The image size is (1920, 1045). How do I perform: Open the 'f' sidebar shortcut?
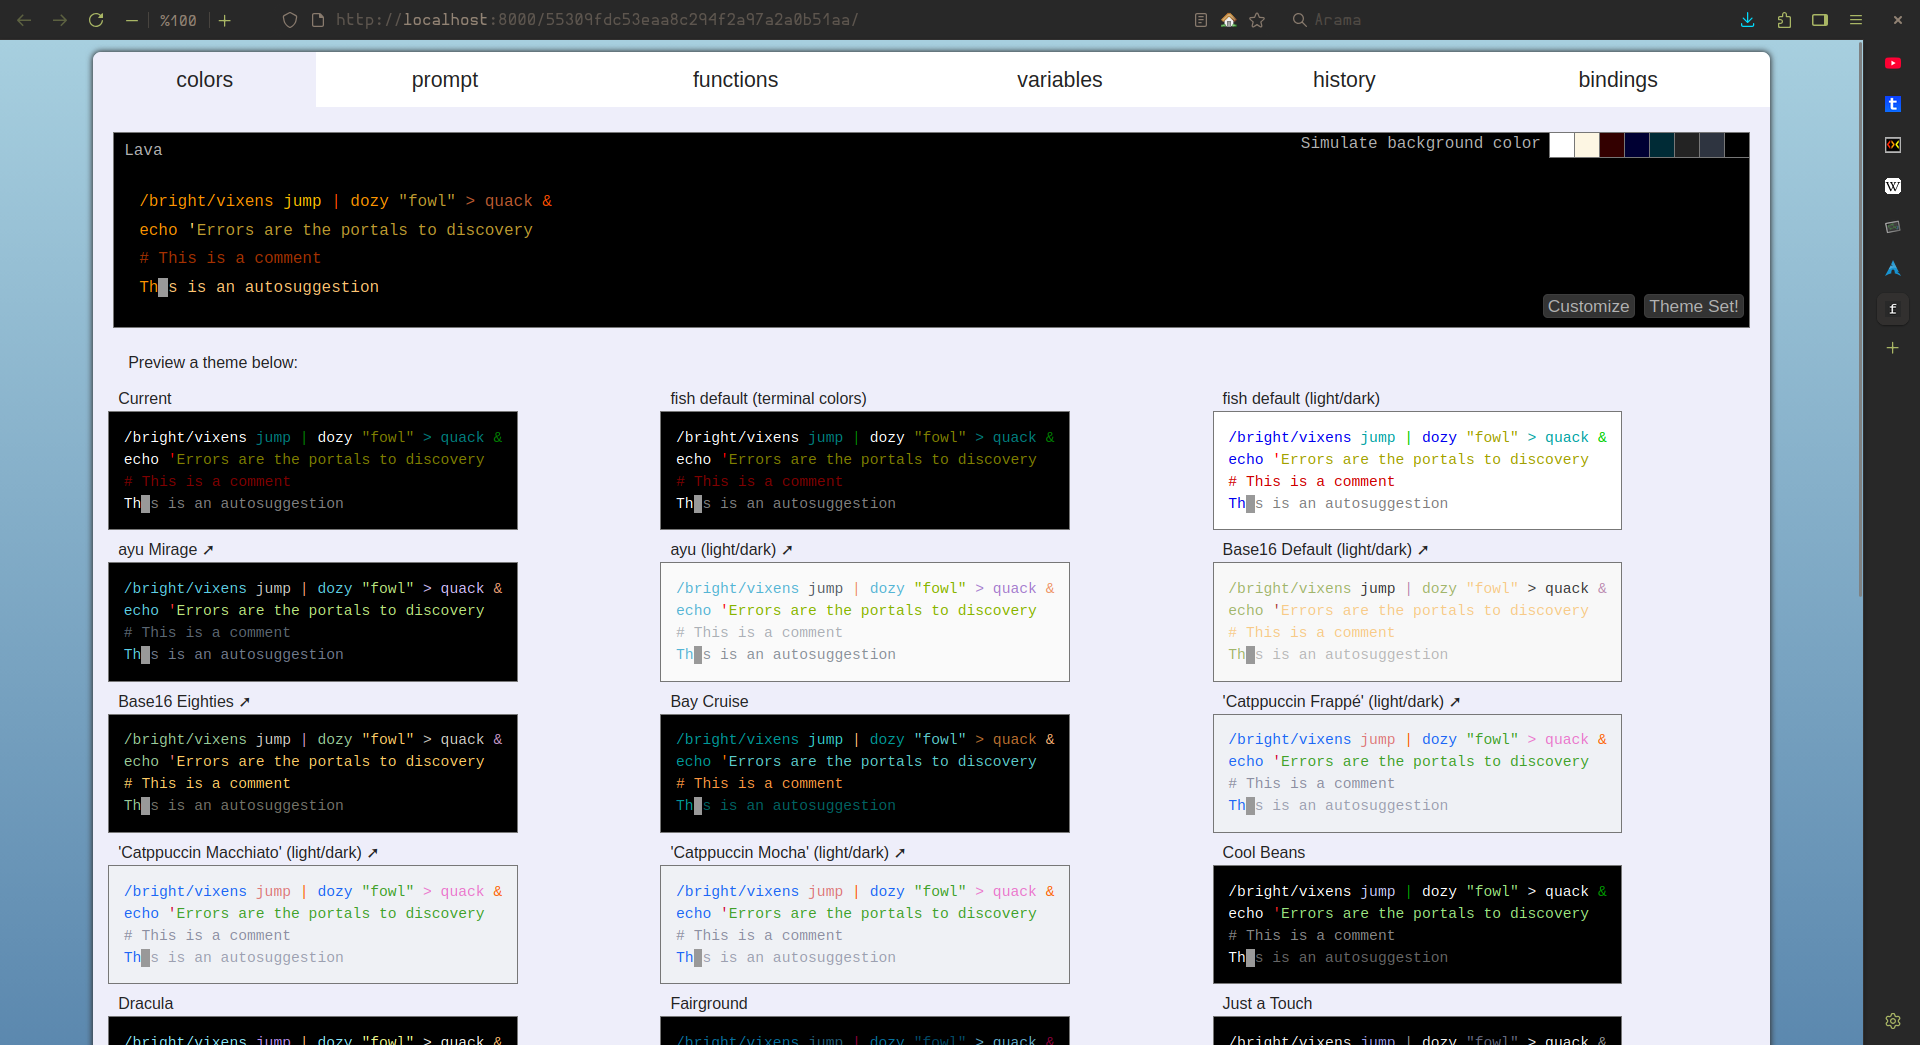(1893, 309)
